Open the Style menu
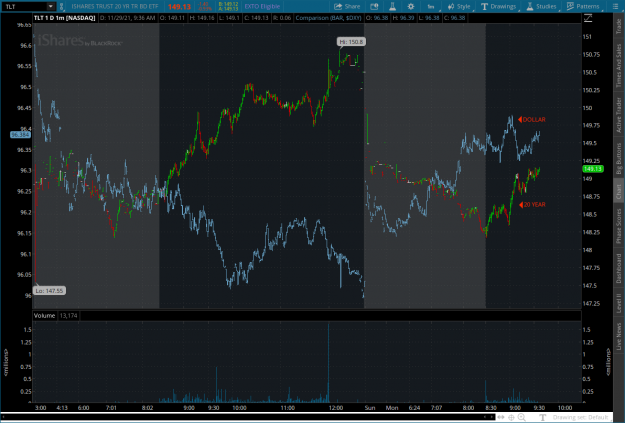The height and width of the screenshot is (423, 625). click(459, 6)
